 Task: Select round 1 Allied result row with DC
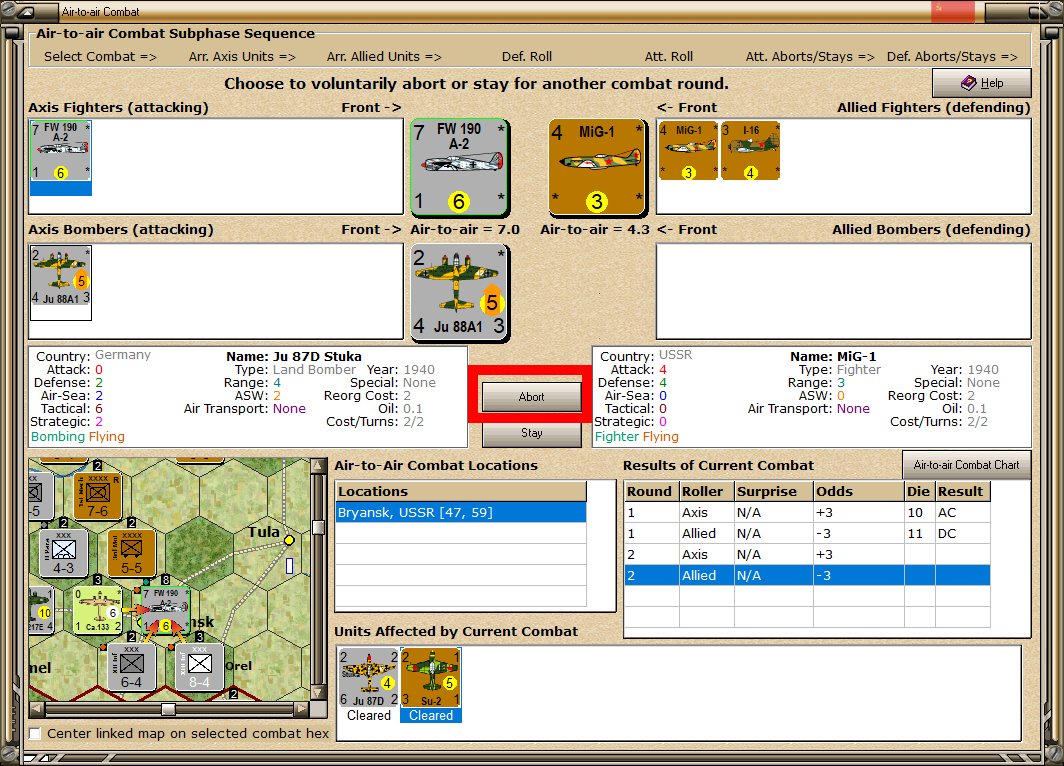tap(807, 533)
